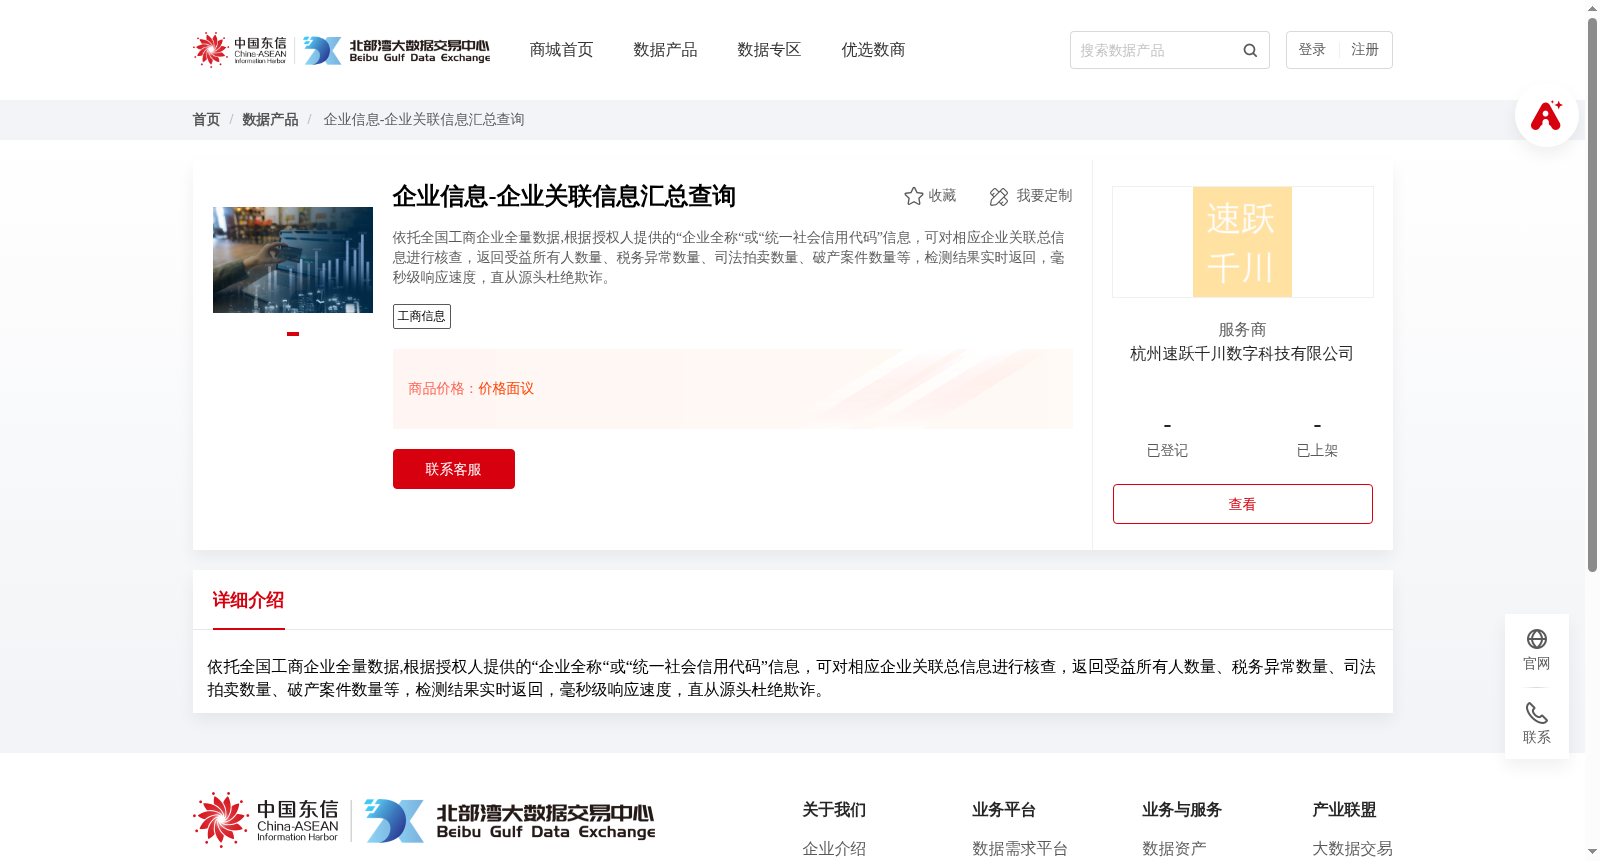1600x861 pixels.
Task: Open the red AI assistant floating icon
Action: click(x=1547, y=115)
